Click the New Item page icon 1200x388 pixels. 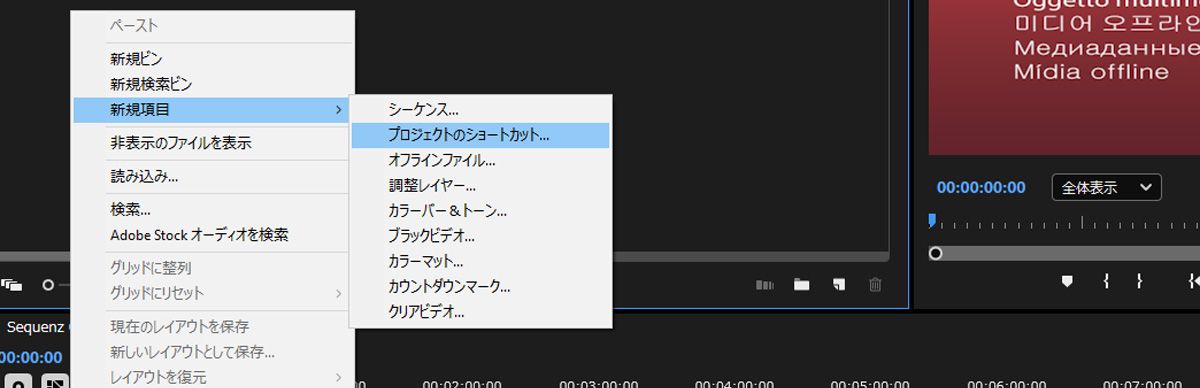(838, 285)
